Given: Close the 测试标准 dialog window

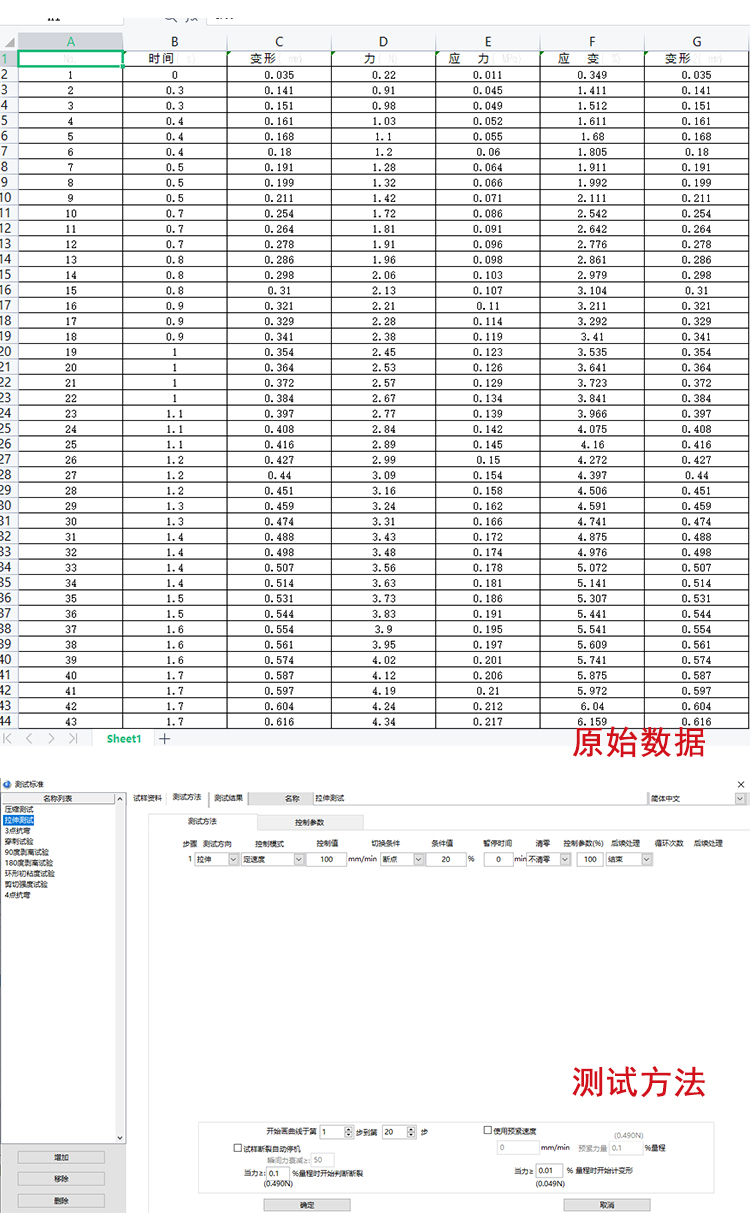Looking at the screenshot, I should (740, 784).
